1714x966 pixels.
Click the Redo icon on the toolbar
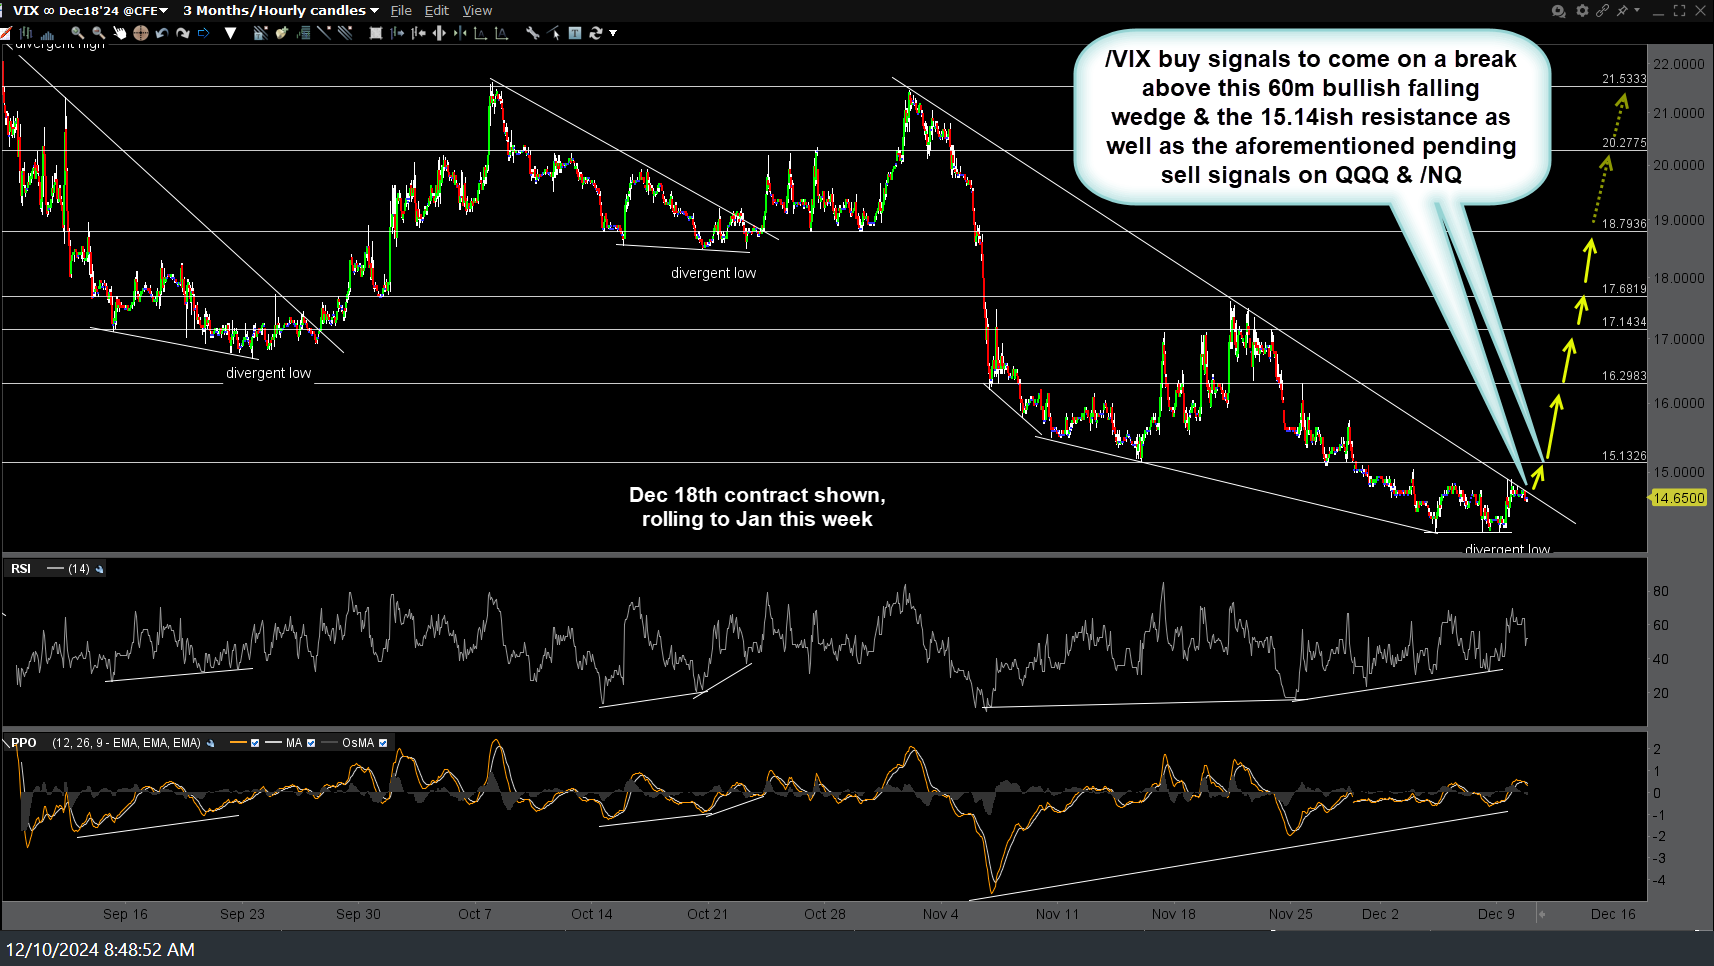[183, 33]
